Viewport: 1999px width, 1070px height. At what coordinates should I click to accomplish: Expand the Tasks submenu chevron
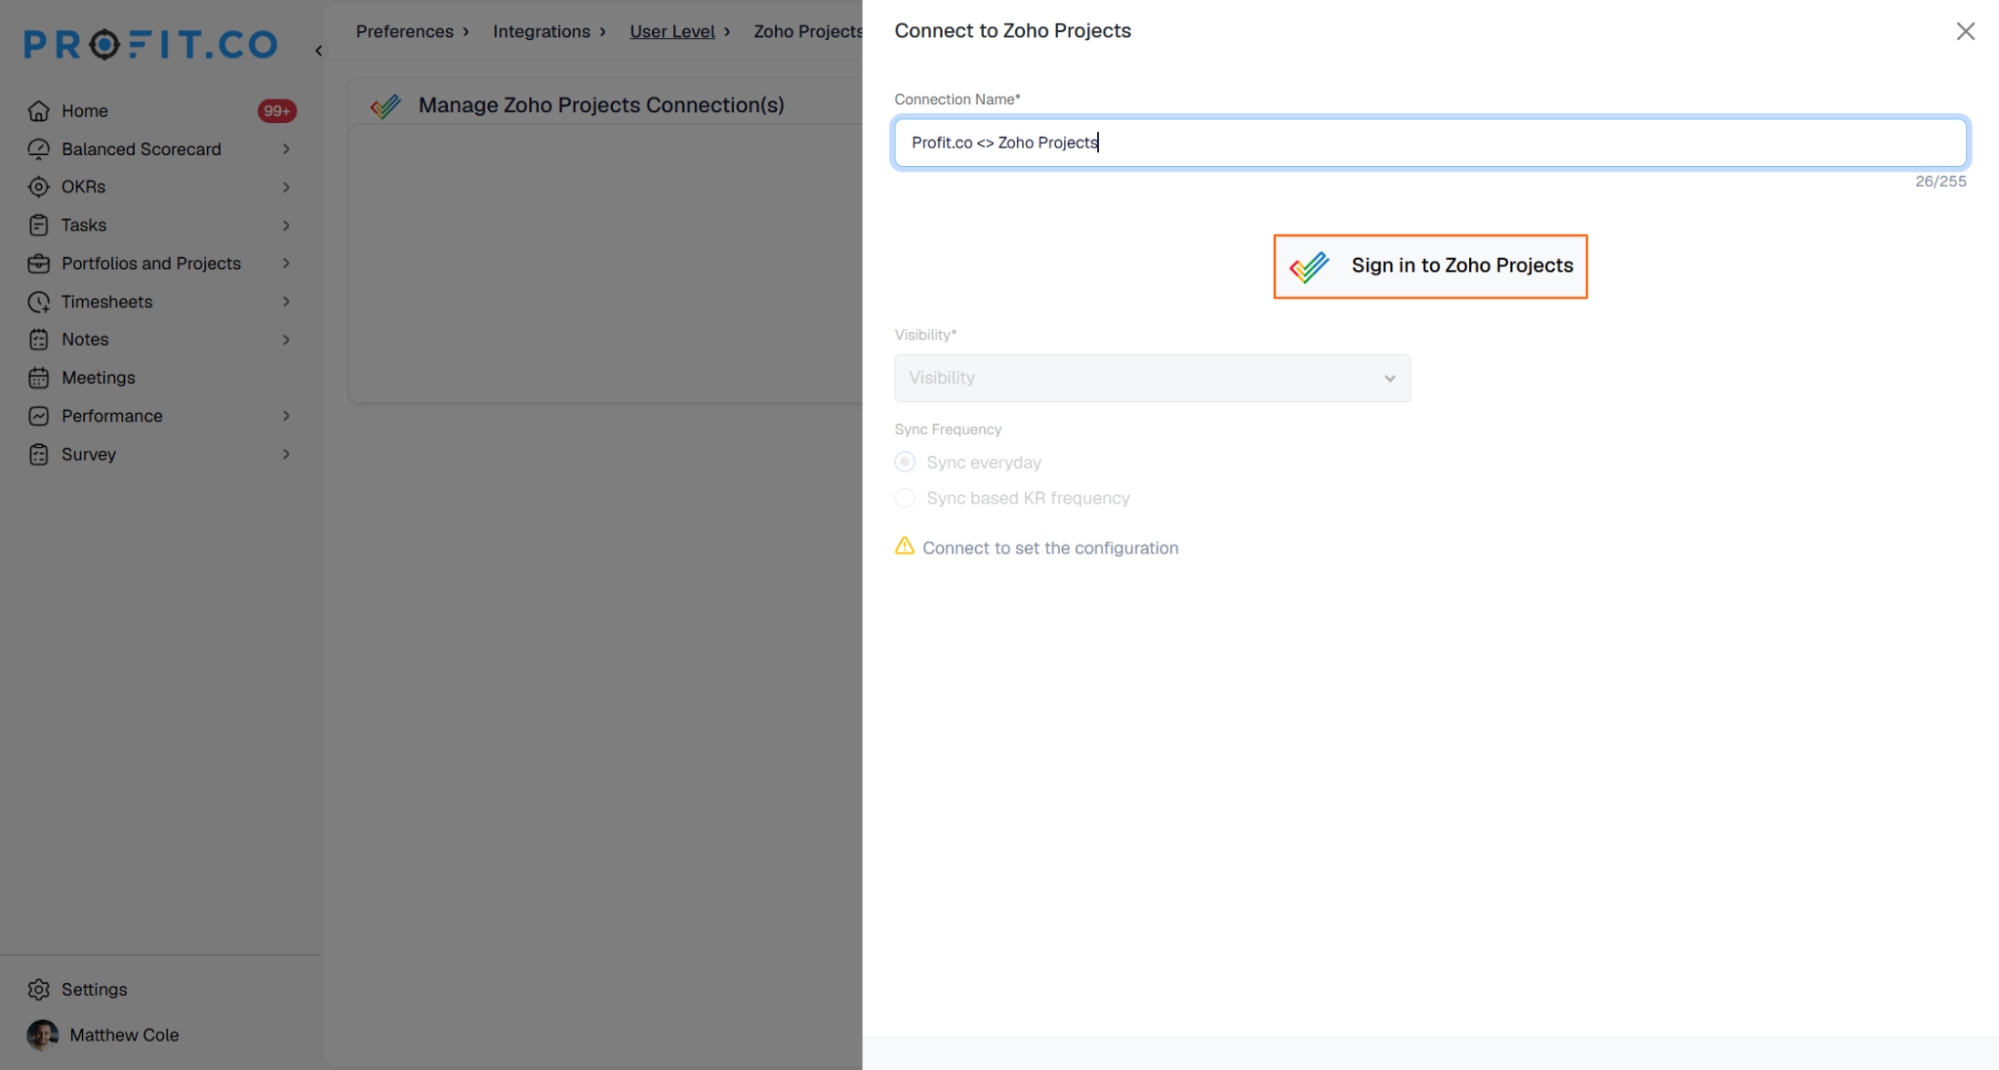(x=286, y=225)
